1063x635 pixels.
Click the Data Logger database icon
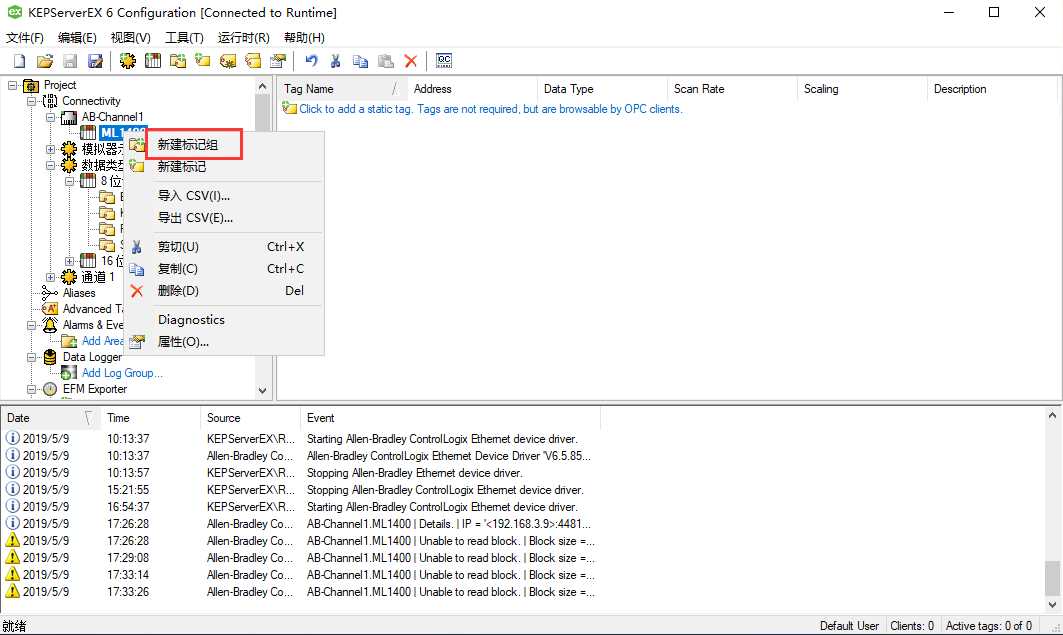(50, 357)
